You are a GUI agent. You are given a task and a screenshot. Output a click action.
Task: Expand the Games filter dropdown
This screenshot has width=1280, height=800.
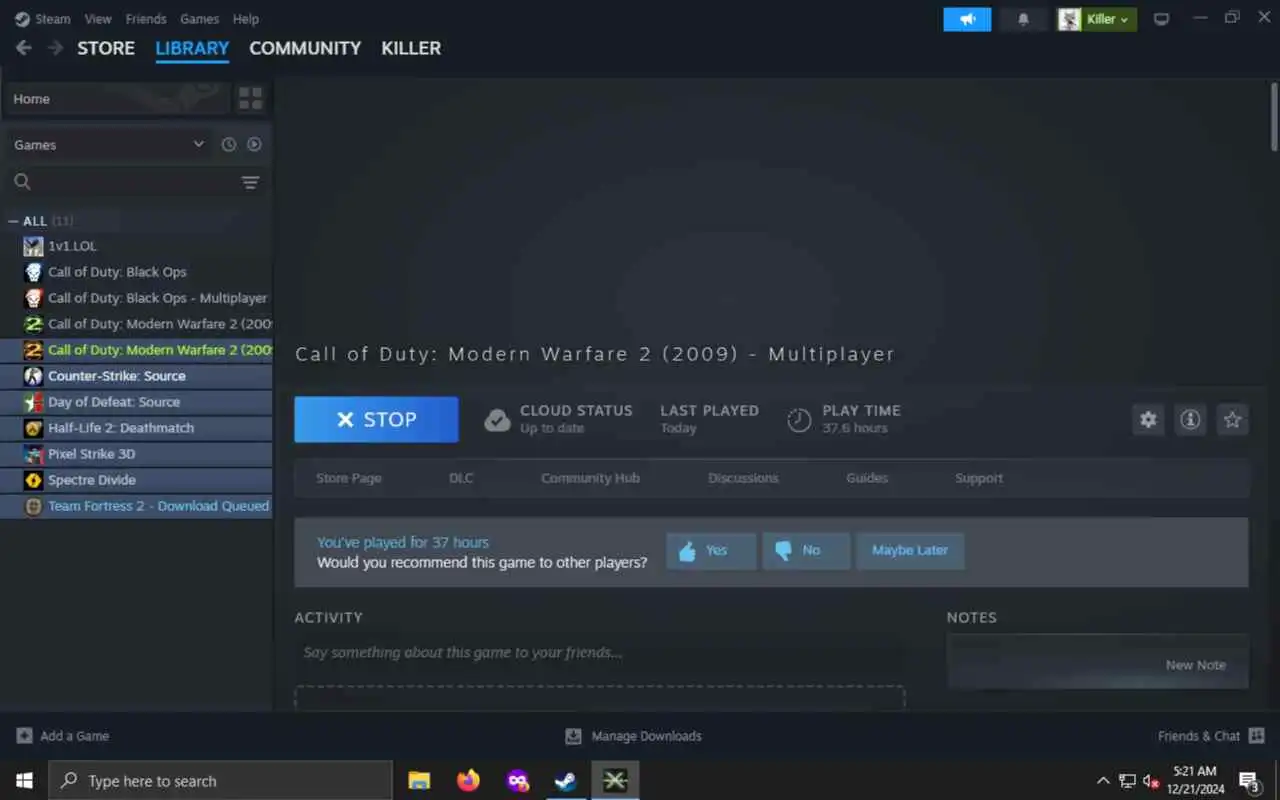[108, 145]
